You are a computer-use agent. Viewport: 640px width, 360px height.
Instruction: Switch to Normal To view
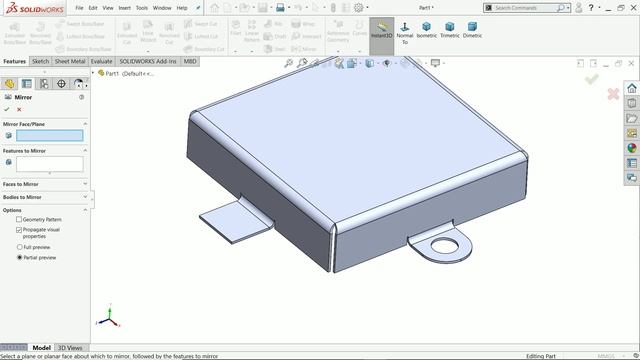(x=404, y=33)
